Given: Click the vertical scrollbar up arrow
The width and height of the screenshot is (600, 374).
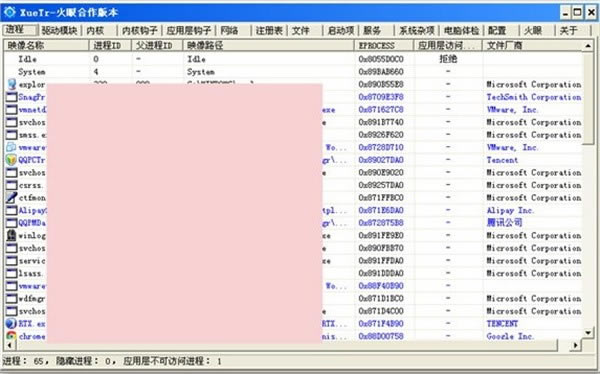Looking at the screenshot, I should pyautogui.click(x=588, y=46).
